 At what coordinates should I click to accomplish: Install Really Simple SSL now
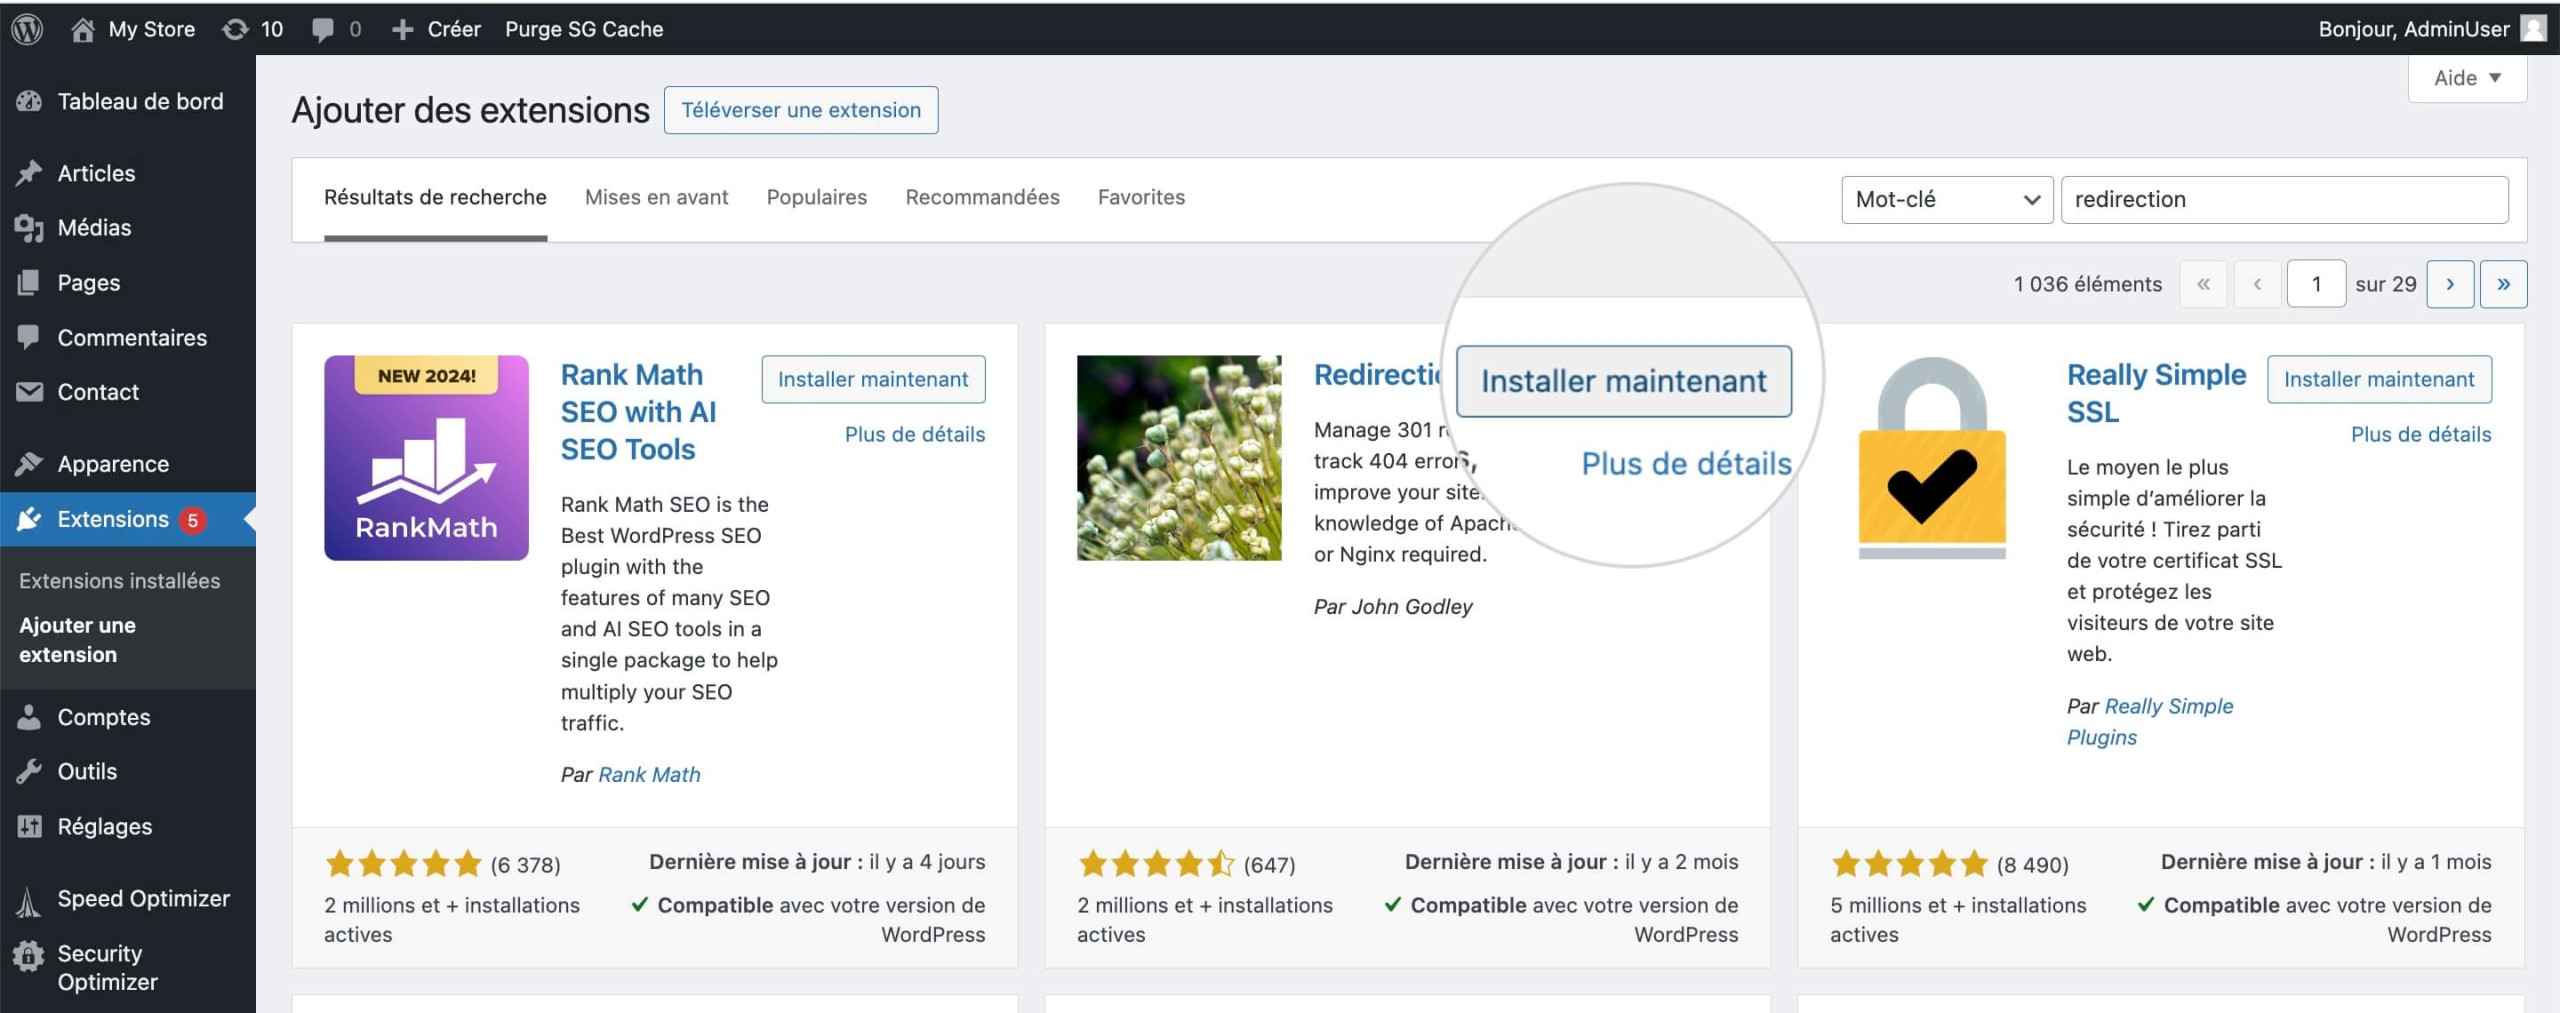pos(2379,379)
